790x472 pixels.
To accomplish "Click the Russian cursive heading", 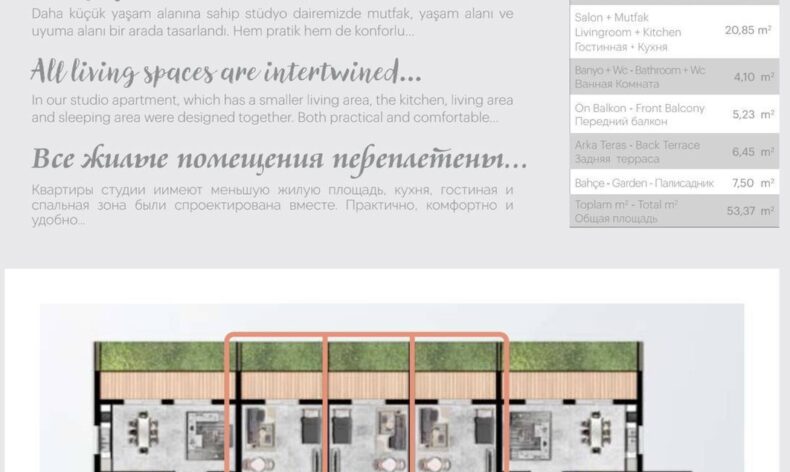I will click(279, 160).
